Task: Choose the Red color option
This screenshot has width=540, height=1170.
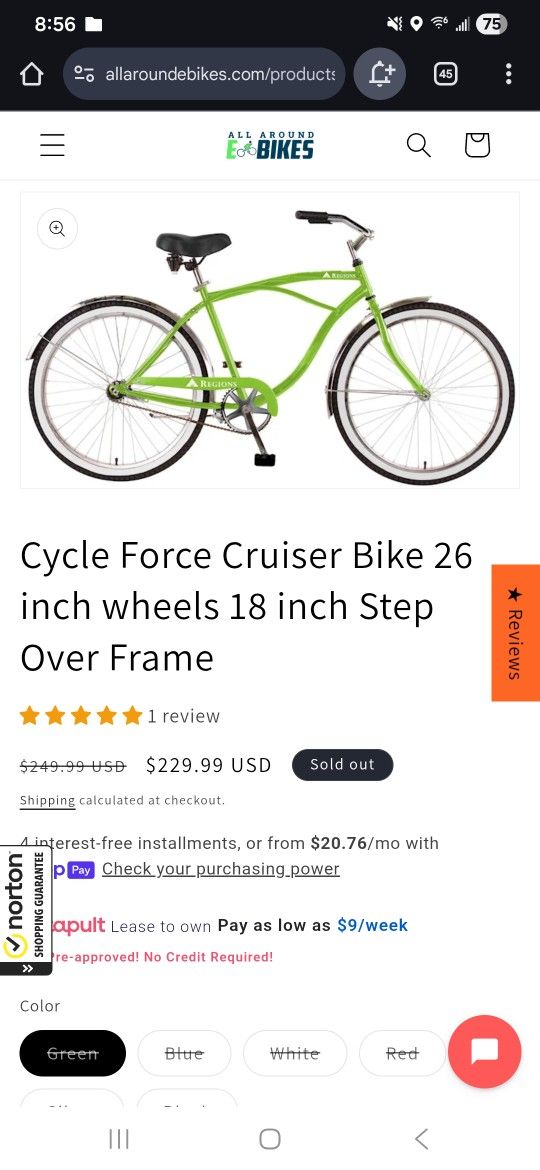Action: pyautogui.click(x=402, y=1053)
